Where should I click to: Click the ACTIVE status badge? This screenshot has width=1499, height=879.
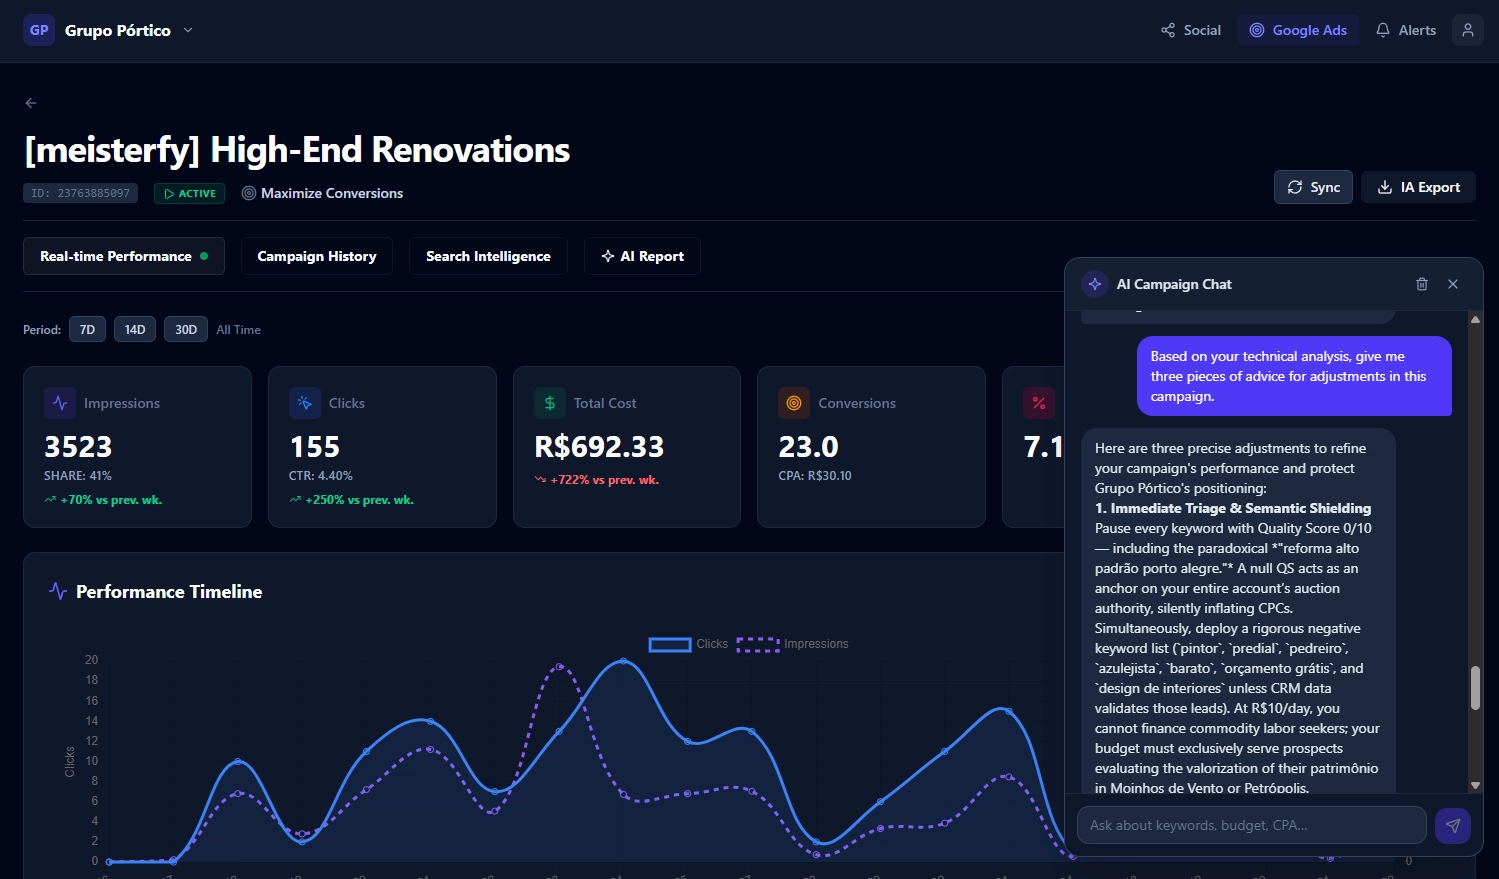point(190,193)
